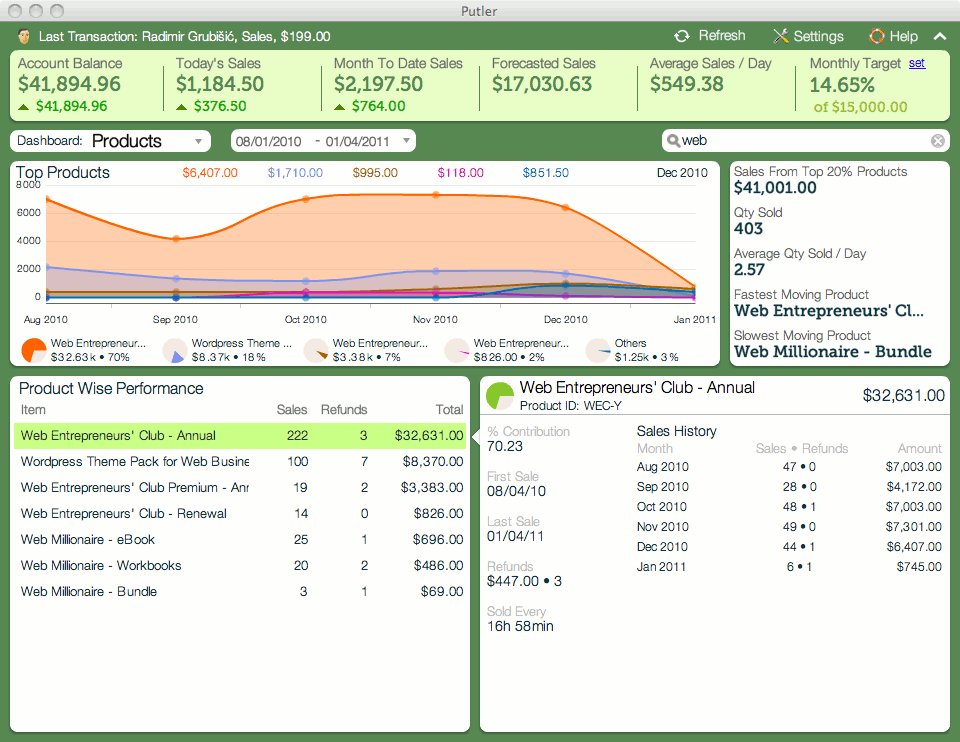The image size is (960, 742).
Task: Open the date range dropdown
Action: point(323,141)
